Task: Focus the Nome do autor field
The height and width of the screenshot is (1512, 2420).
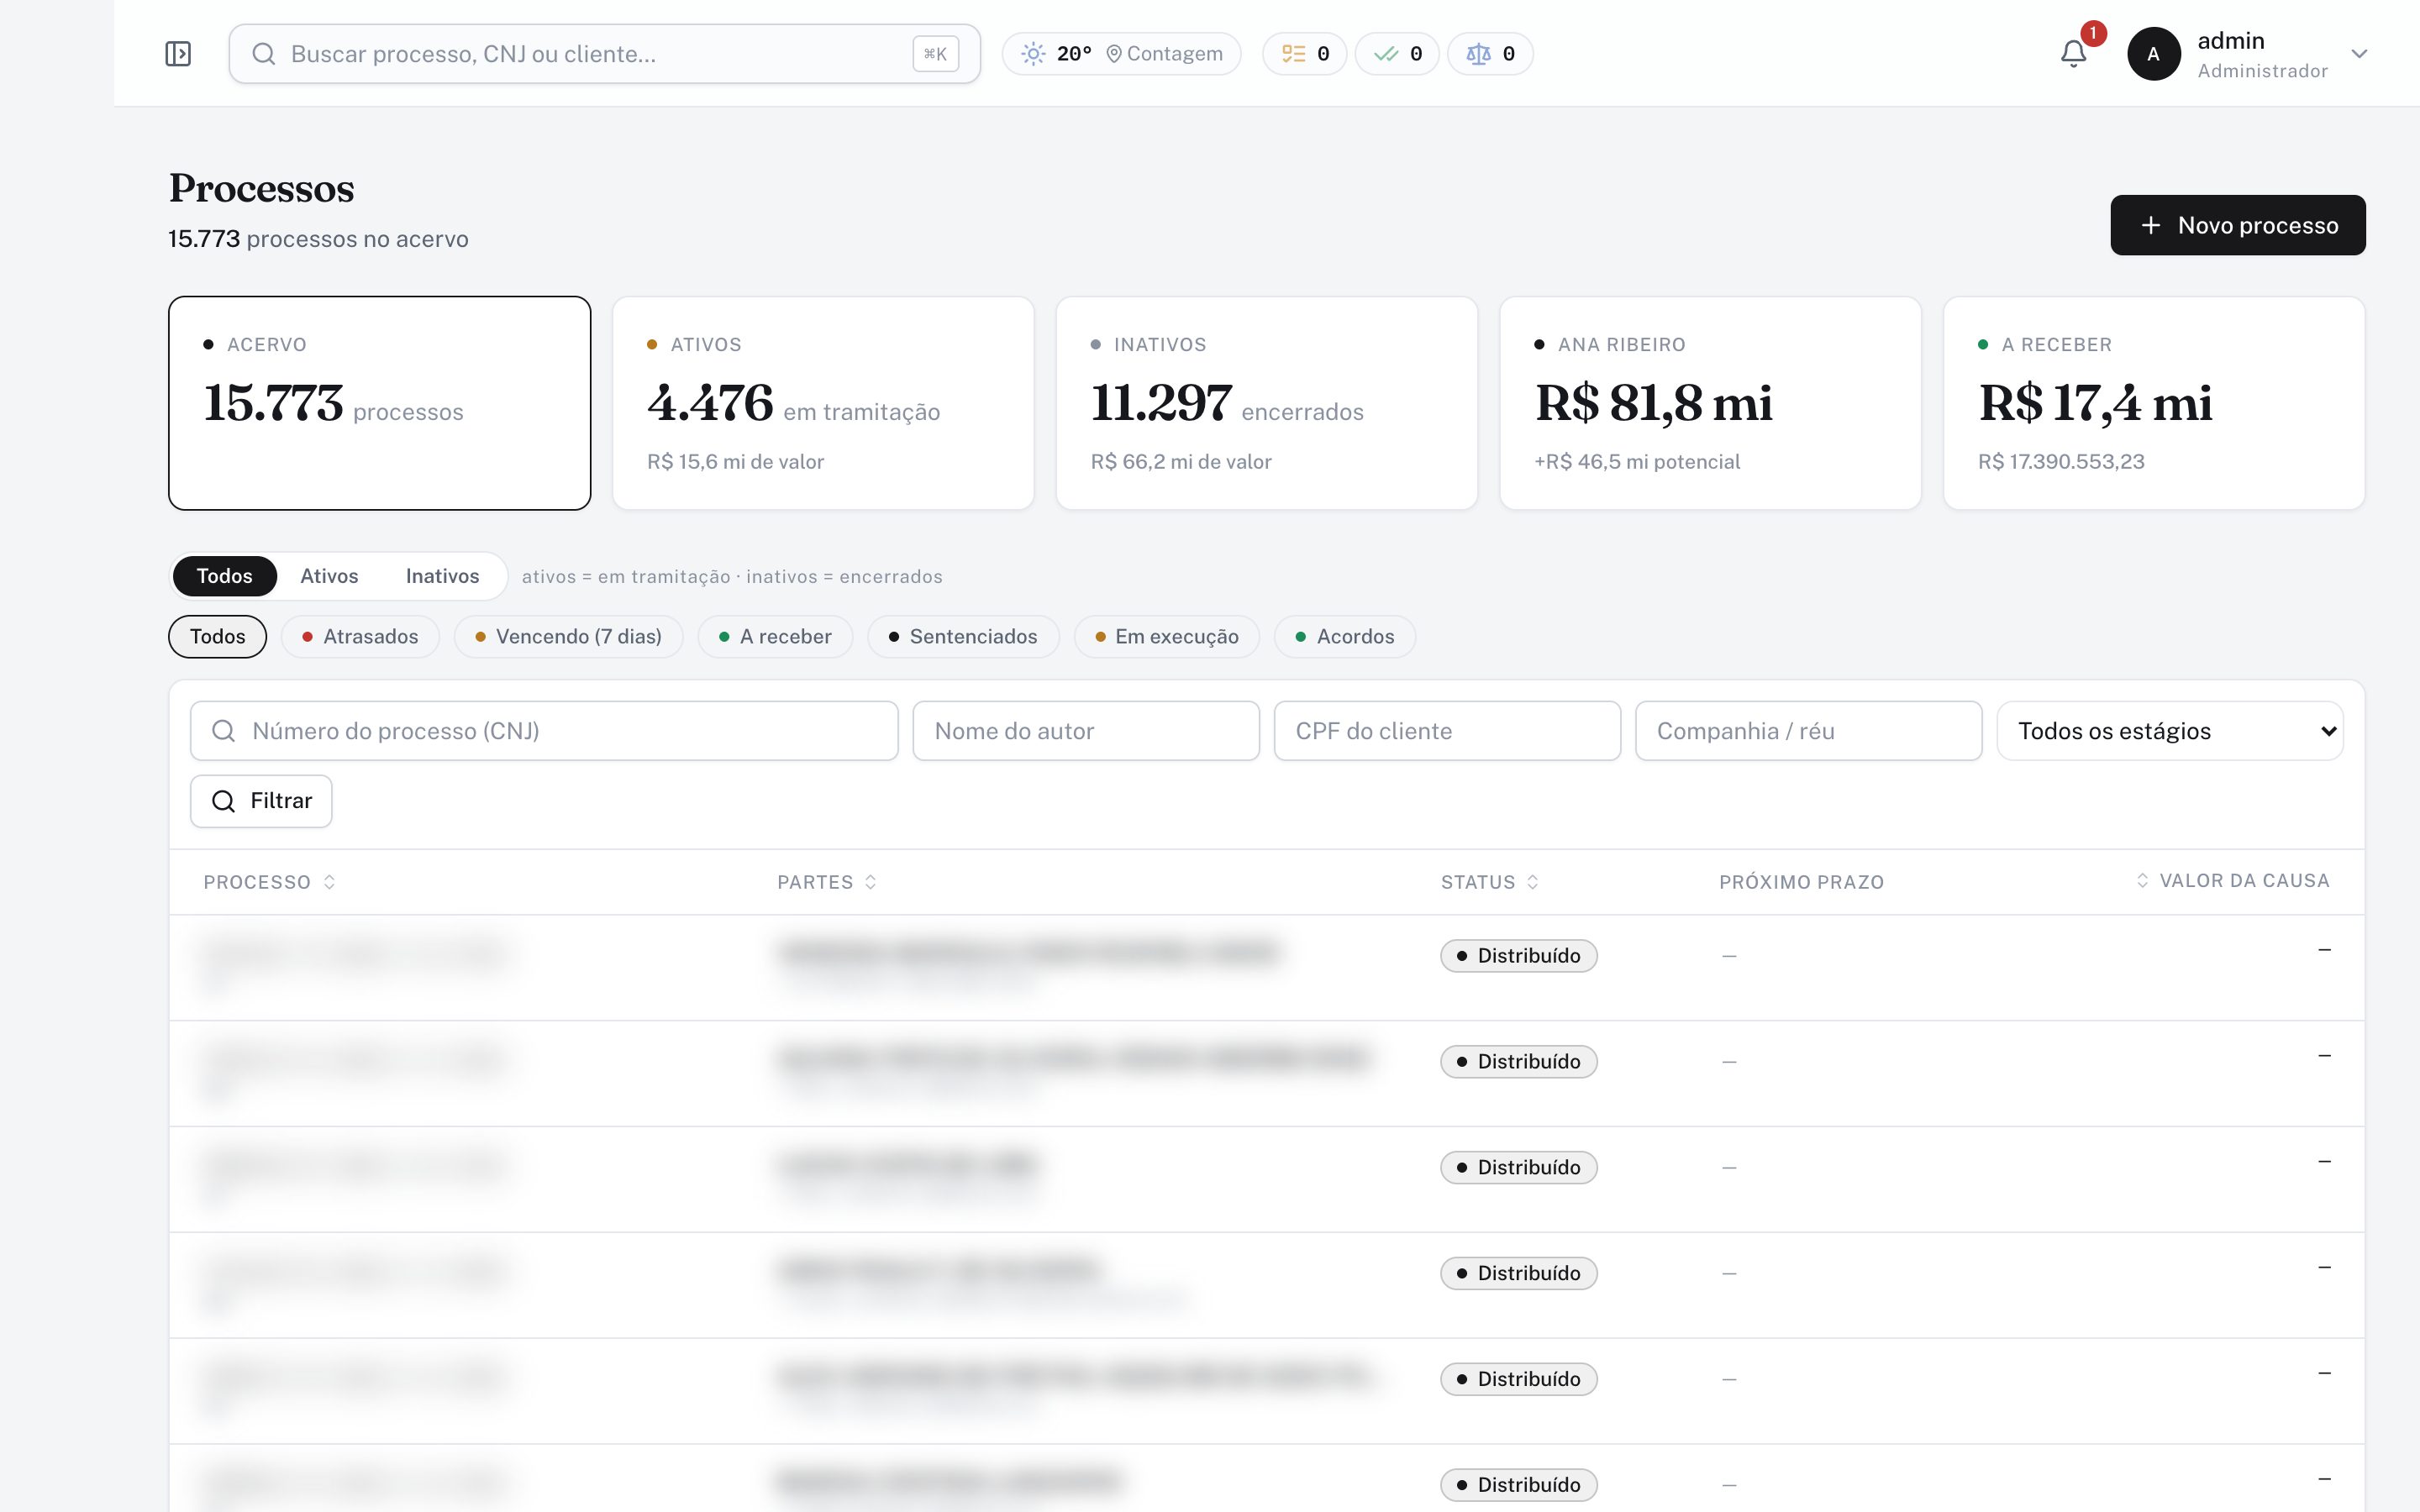Action: click(x=1086, y=731)
